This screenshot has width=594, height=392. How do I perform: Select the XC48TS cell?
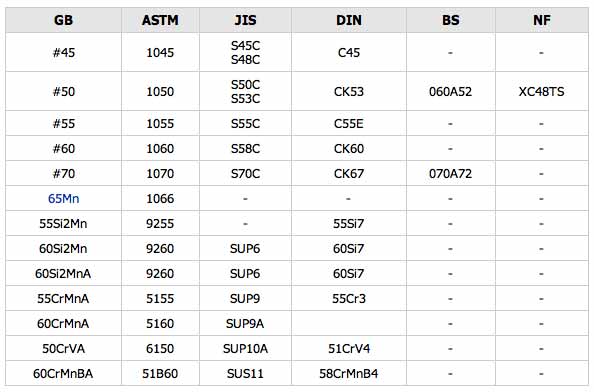[x=542, y=91]
